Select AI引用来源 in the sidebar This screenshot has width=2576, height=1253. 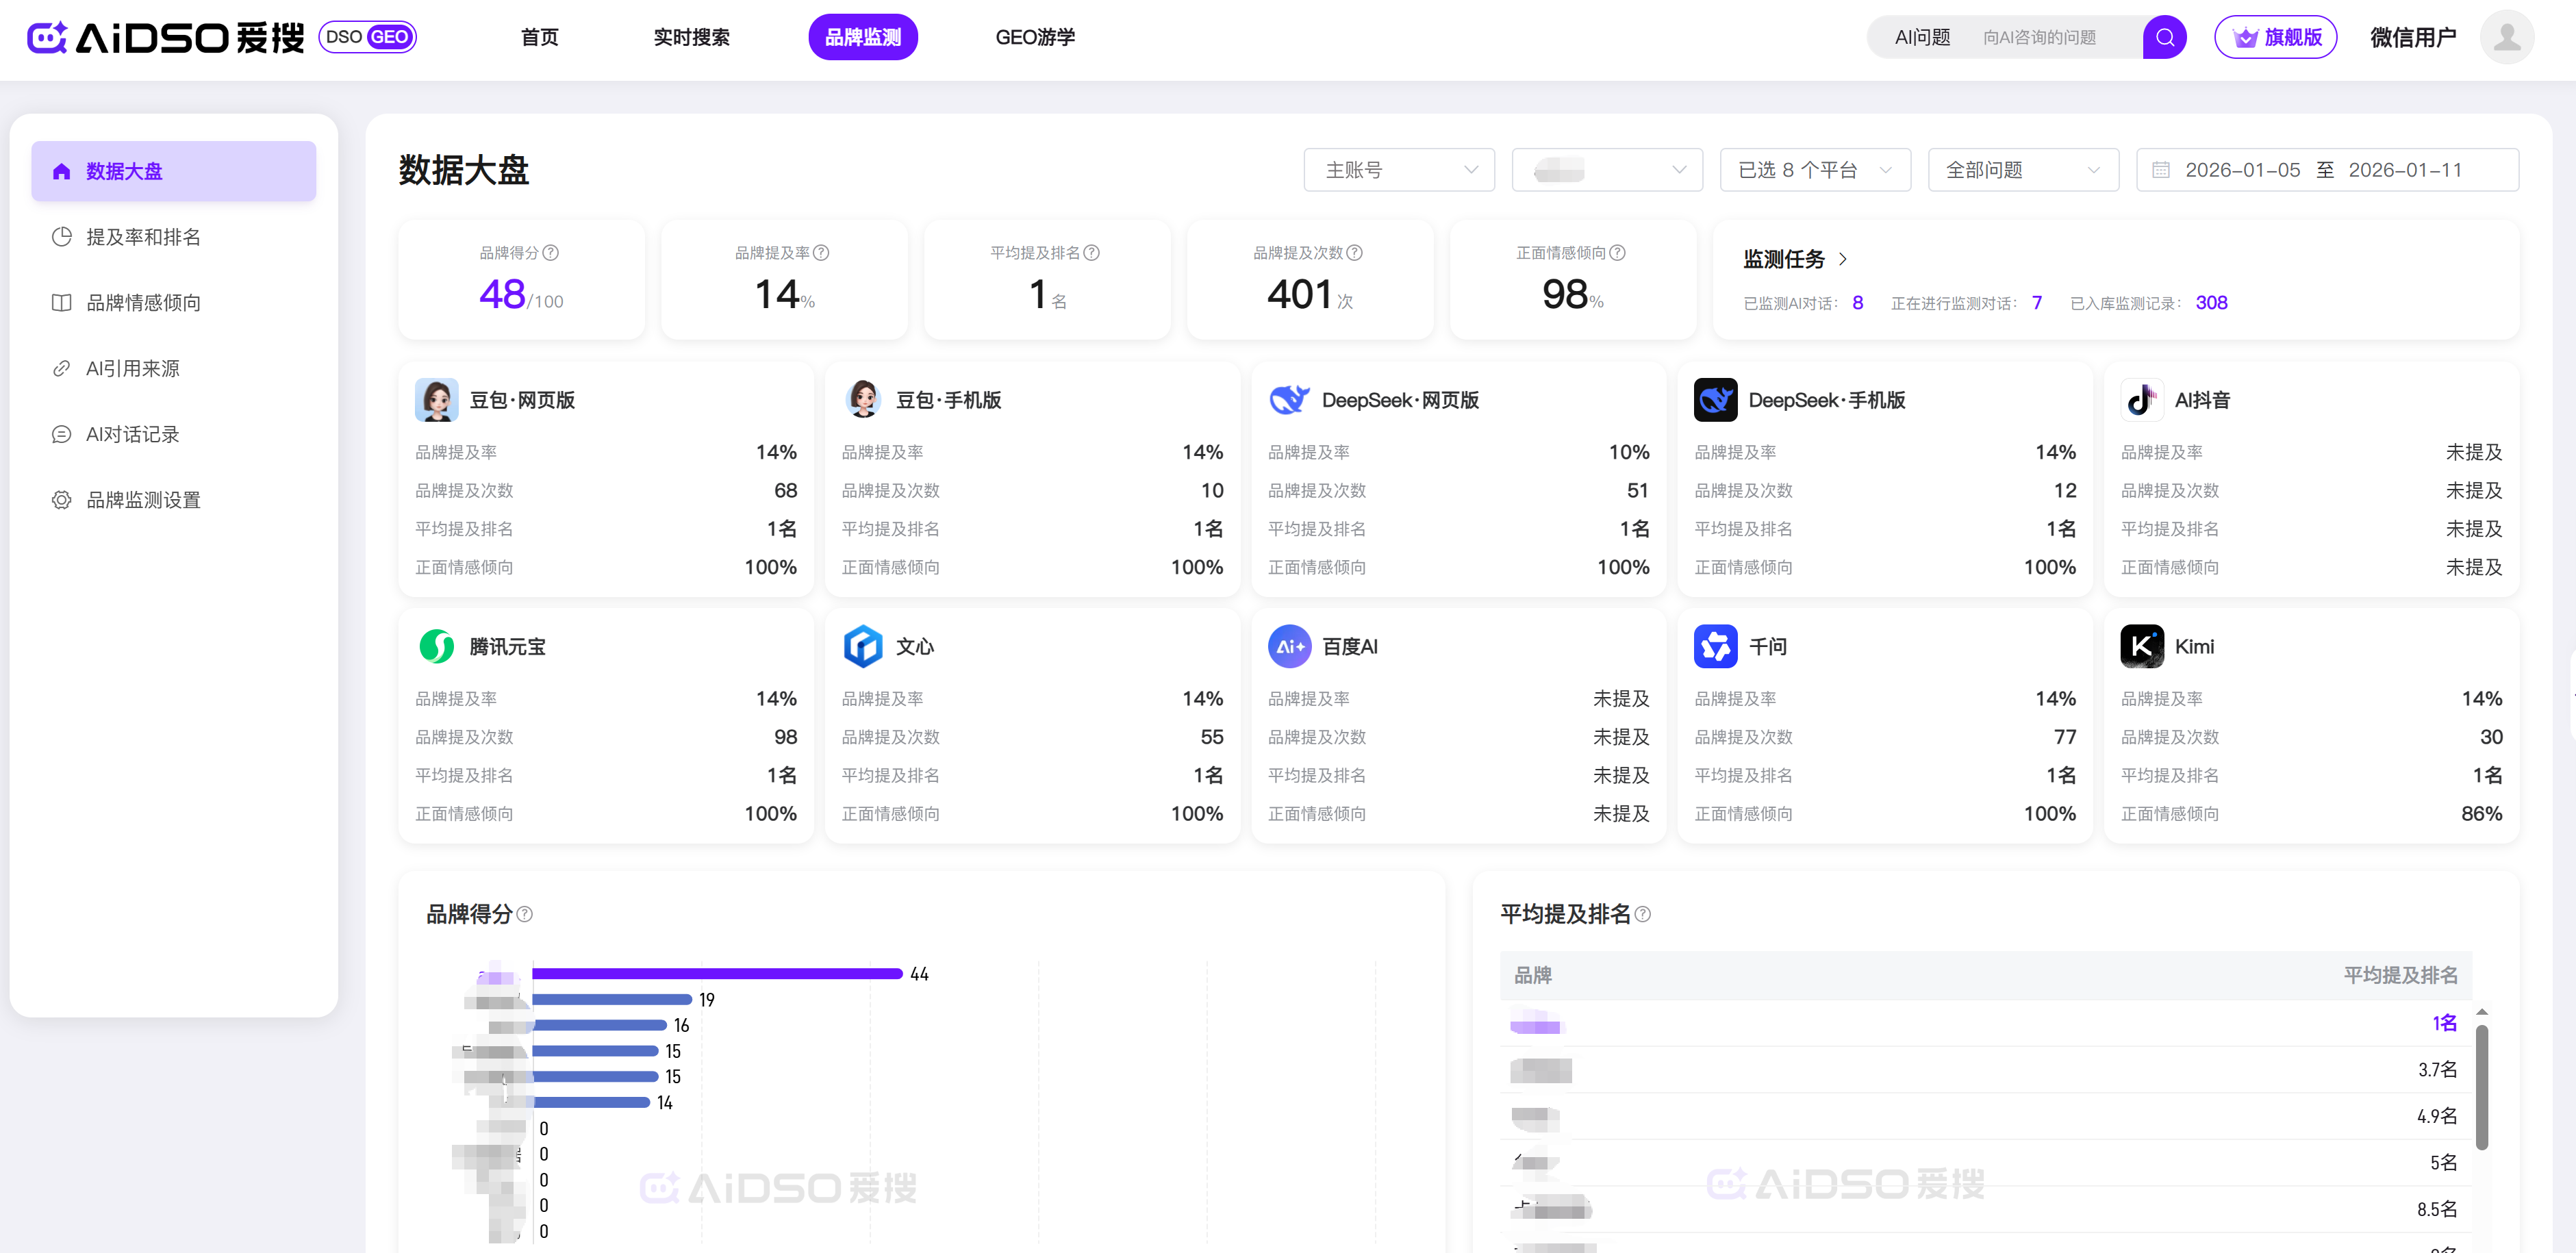point(133,369)
